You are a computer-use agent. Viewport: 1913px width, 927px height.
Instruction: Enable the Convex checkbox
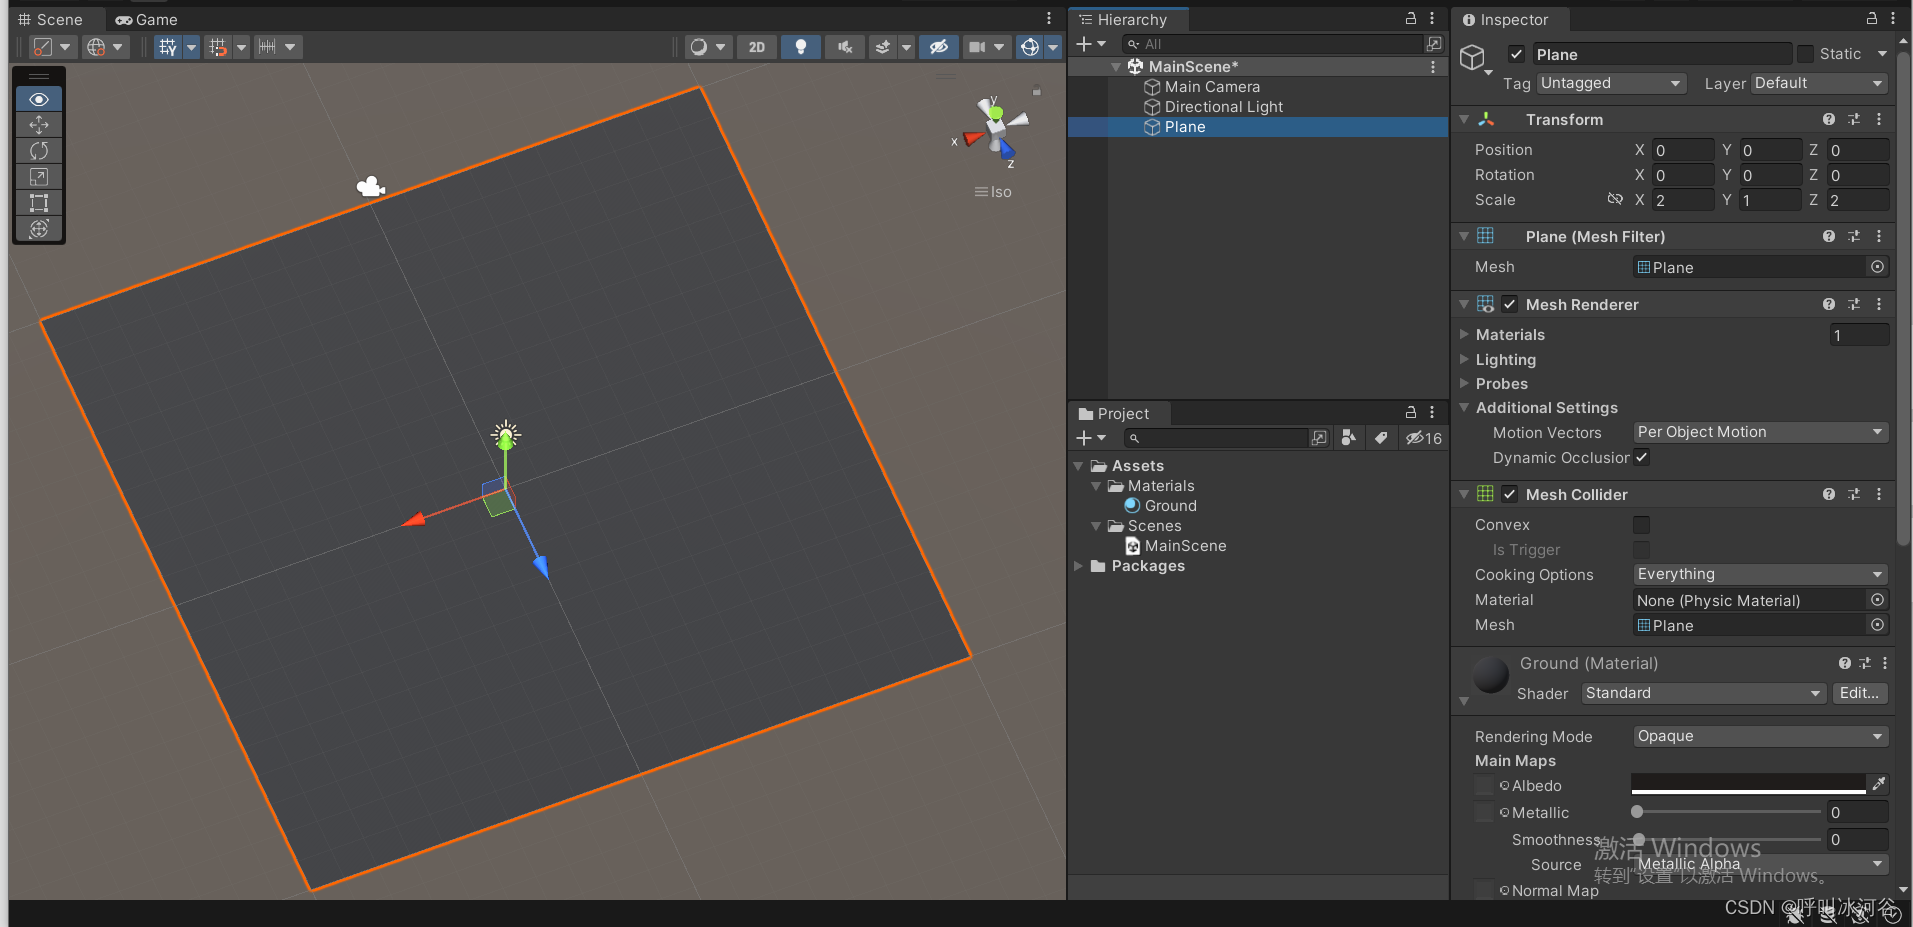[1642, 525]
